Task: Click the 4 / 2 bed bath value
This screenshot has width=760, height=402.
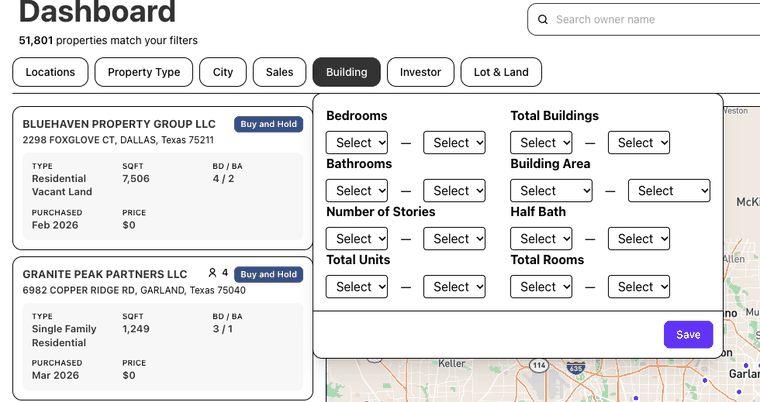Action: pyautogui.click(x=223, y=178)
